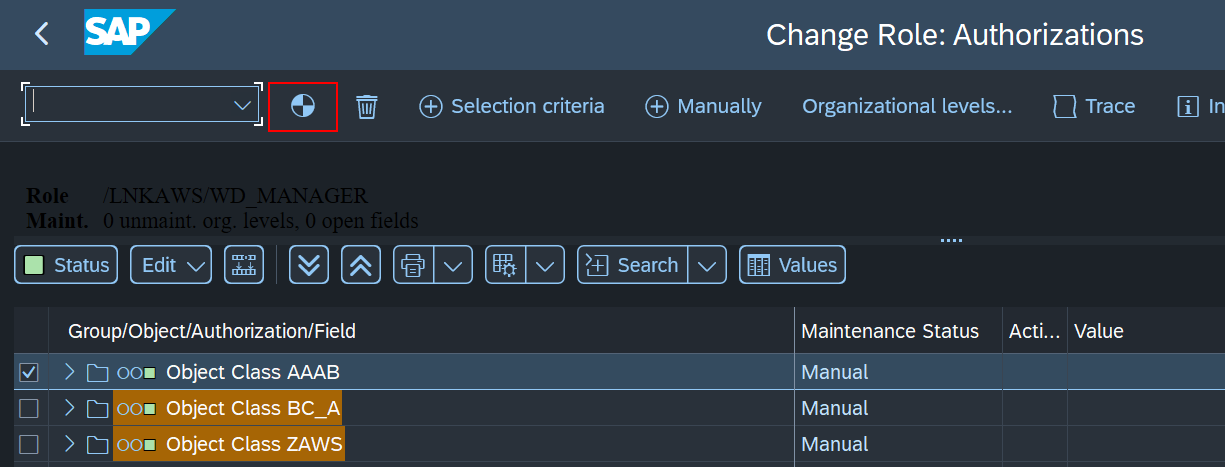Click the layout settings grid icon
Image resolution: width=1225 pixels, height=467 pixels.
click(505, 265)
